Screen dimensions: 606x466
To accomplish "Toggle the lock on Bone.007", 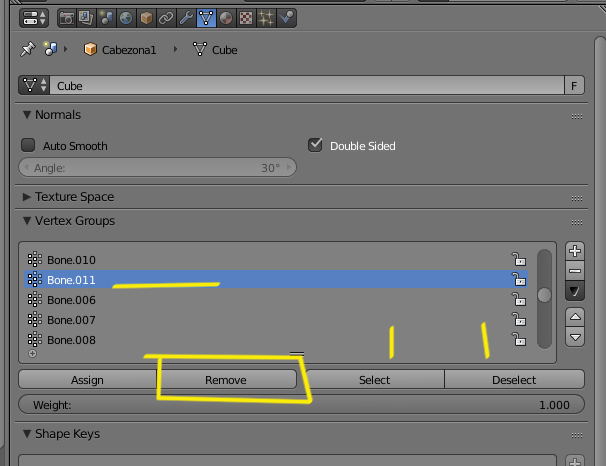I will [x=519, y=320].
